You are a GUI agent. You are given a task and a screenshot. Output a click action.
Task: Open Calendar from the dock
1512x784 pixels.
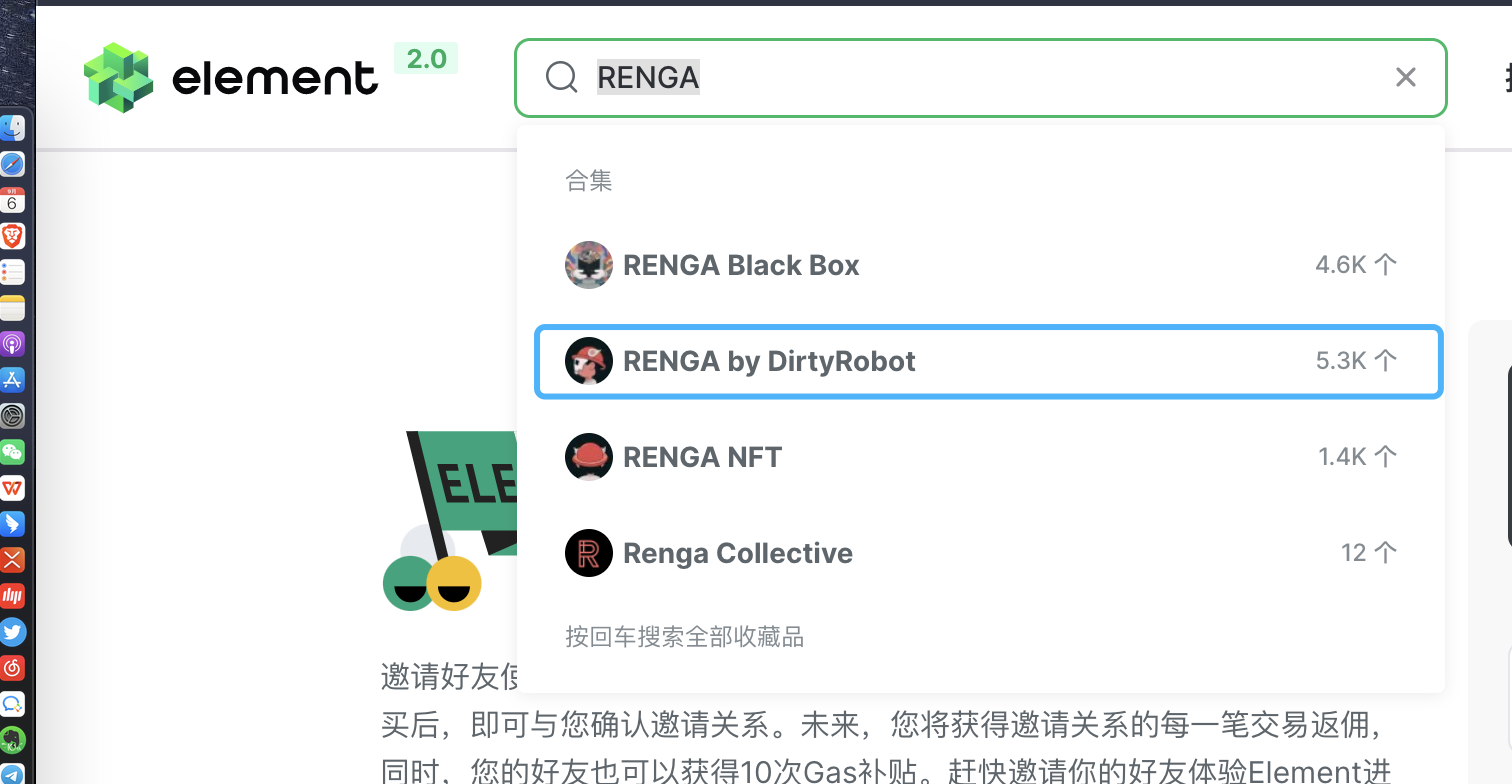tap(12, 200)
